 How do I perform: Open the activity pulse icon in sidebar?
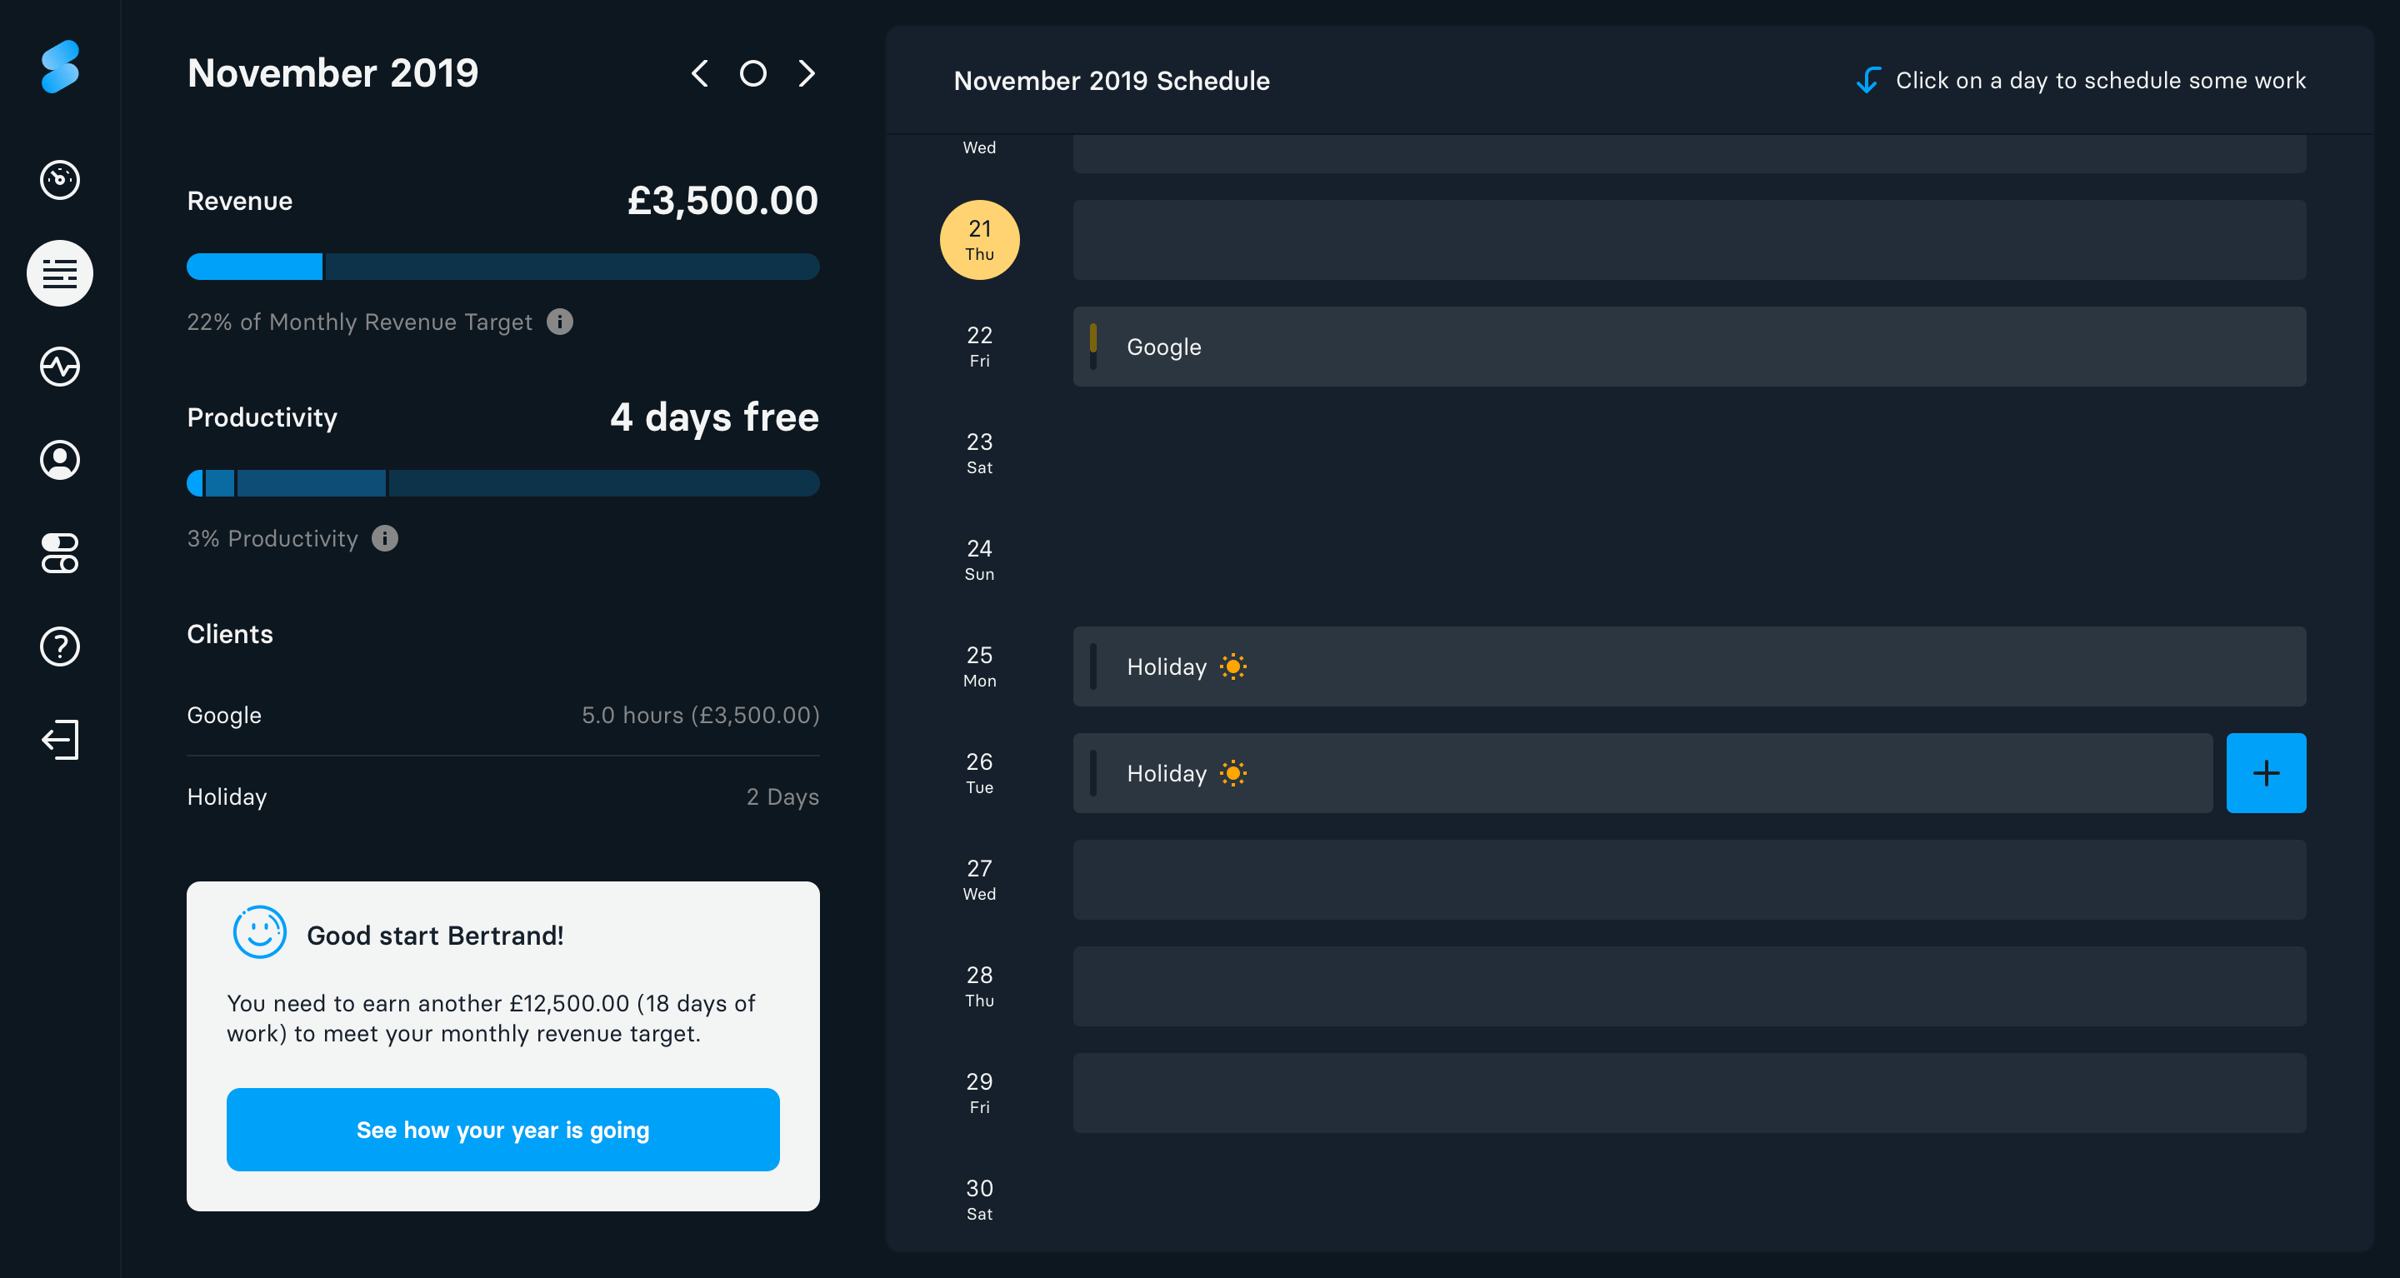click(x=60, y=366)
